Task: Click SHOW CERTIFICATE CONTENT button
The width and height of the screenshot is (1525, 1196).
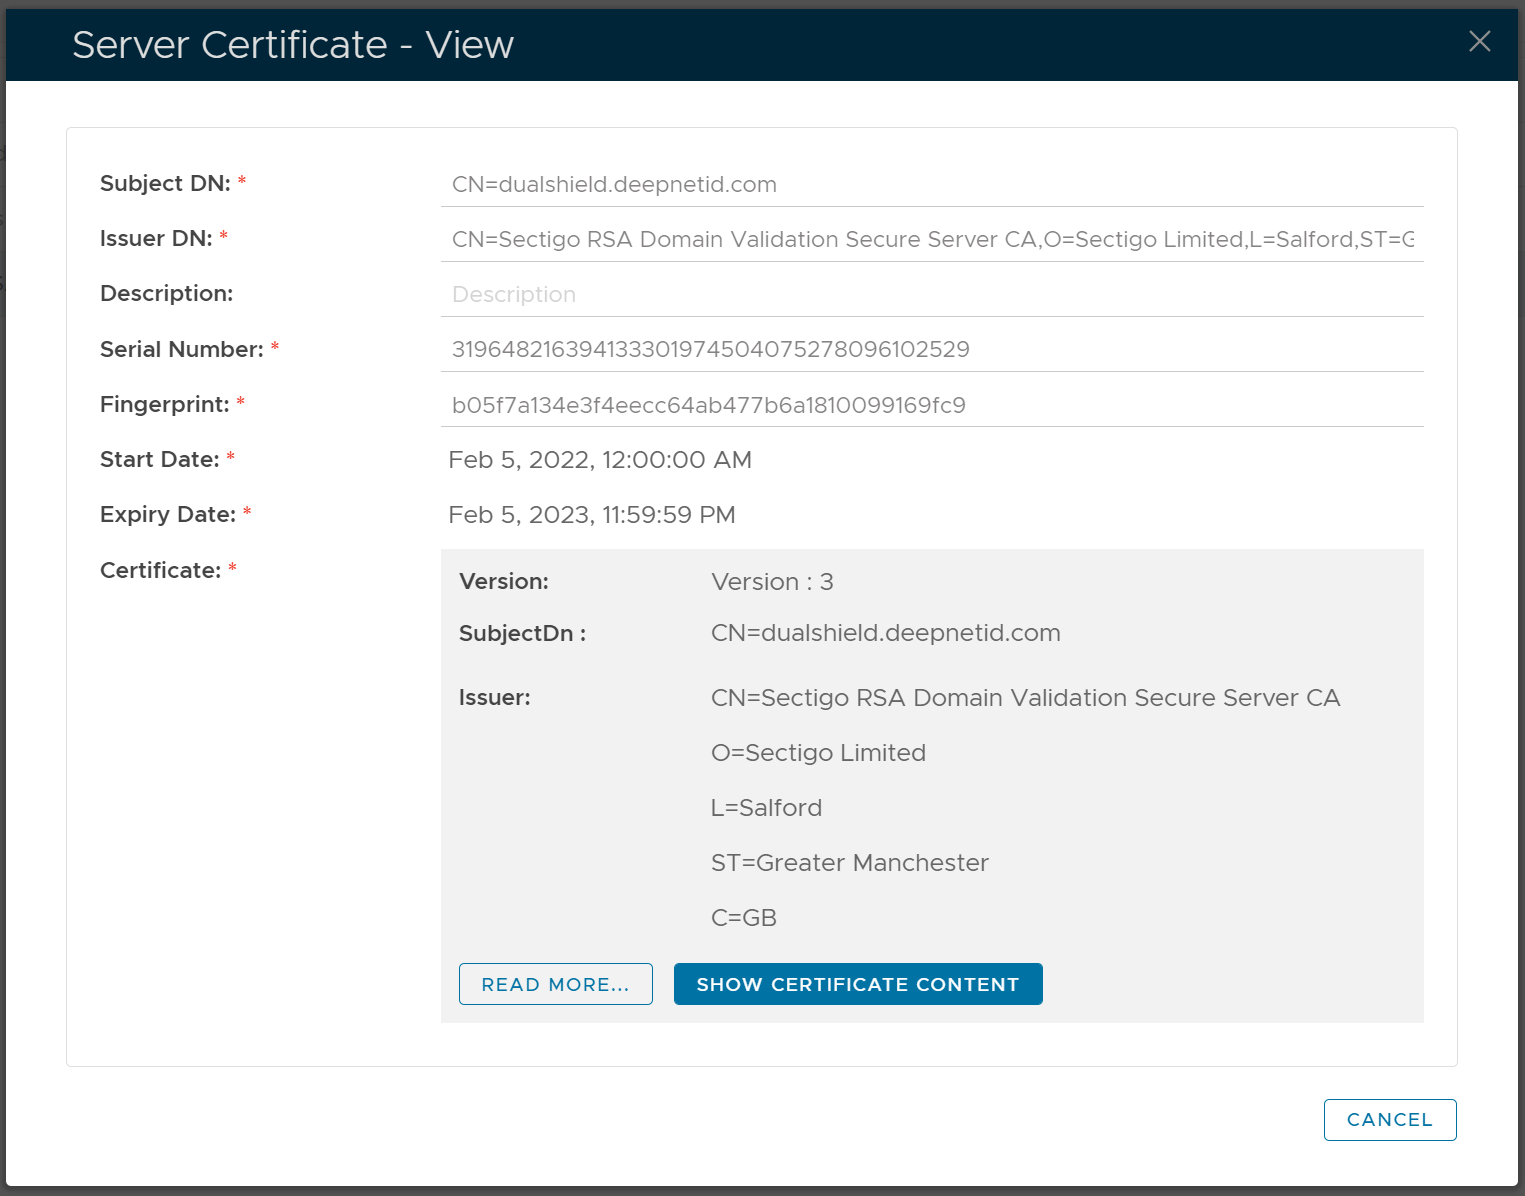Action: point(857,984)
